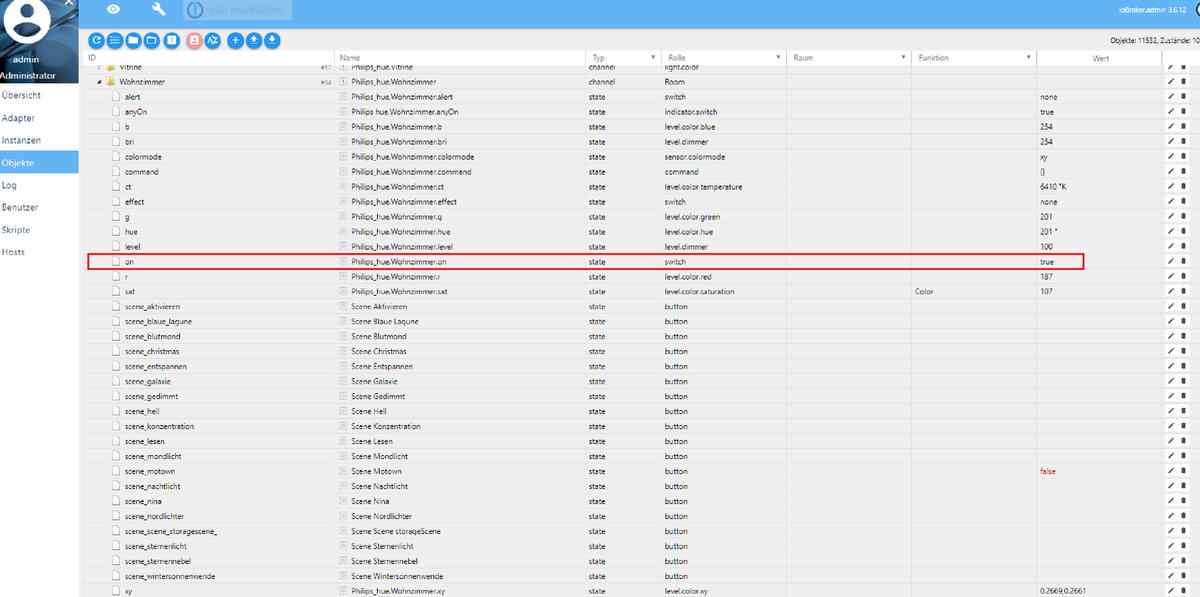Click the download arrow icon in the toolbar
The width and height of the screenshot is (1200, 597).
[272, 41]
